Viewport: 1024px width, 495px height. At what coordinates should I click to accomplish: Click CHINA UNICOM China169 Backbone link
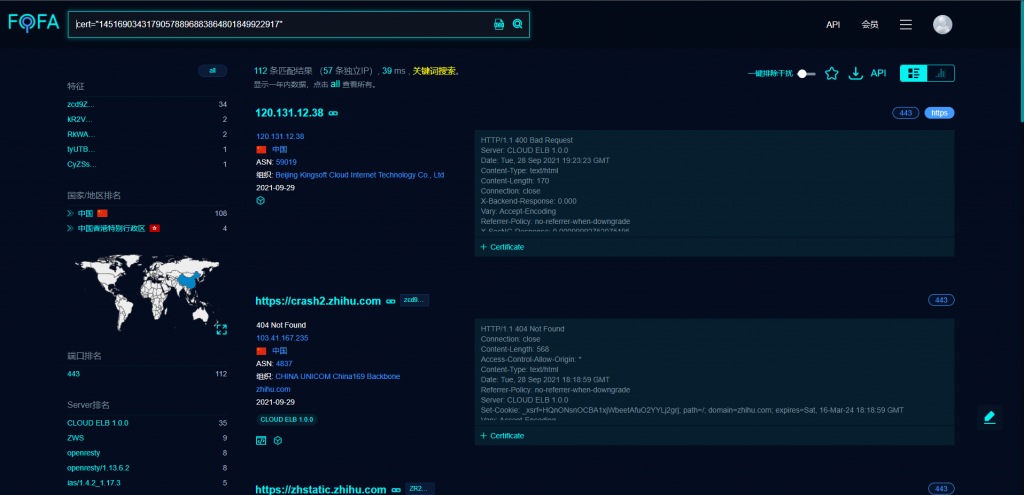338,377
